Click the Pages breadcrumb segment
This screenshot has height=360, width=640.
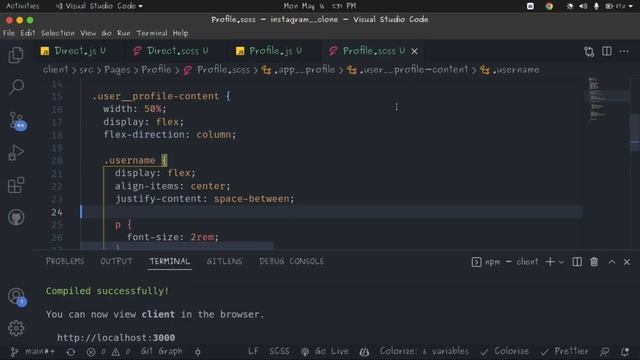click(117, 70)
